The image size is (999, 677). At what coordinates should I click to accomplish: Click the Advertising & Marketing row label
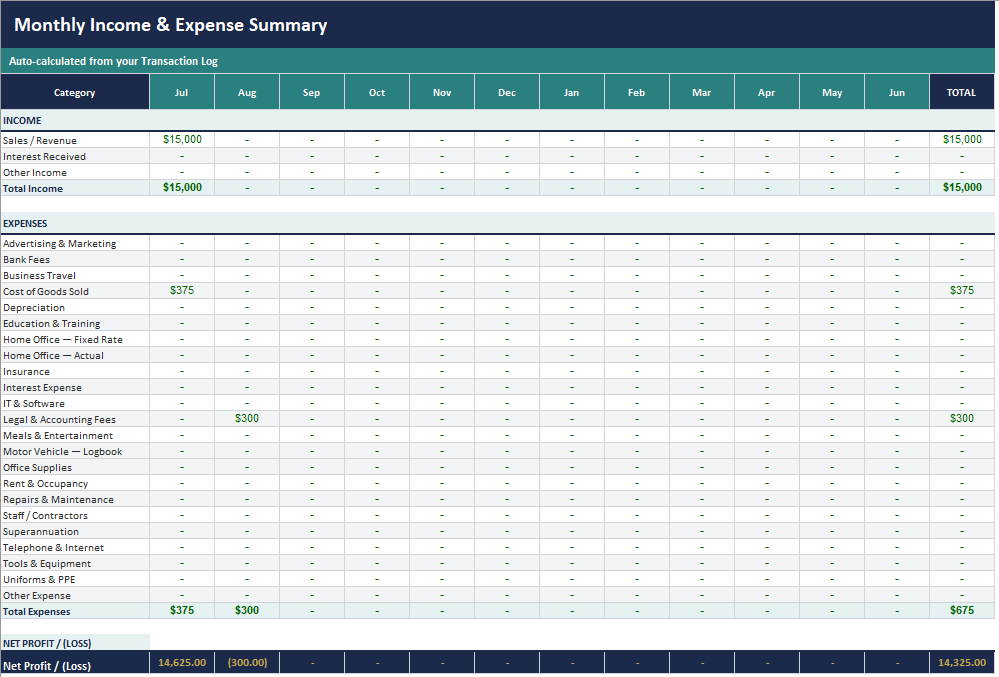point(58,243)
